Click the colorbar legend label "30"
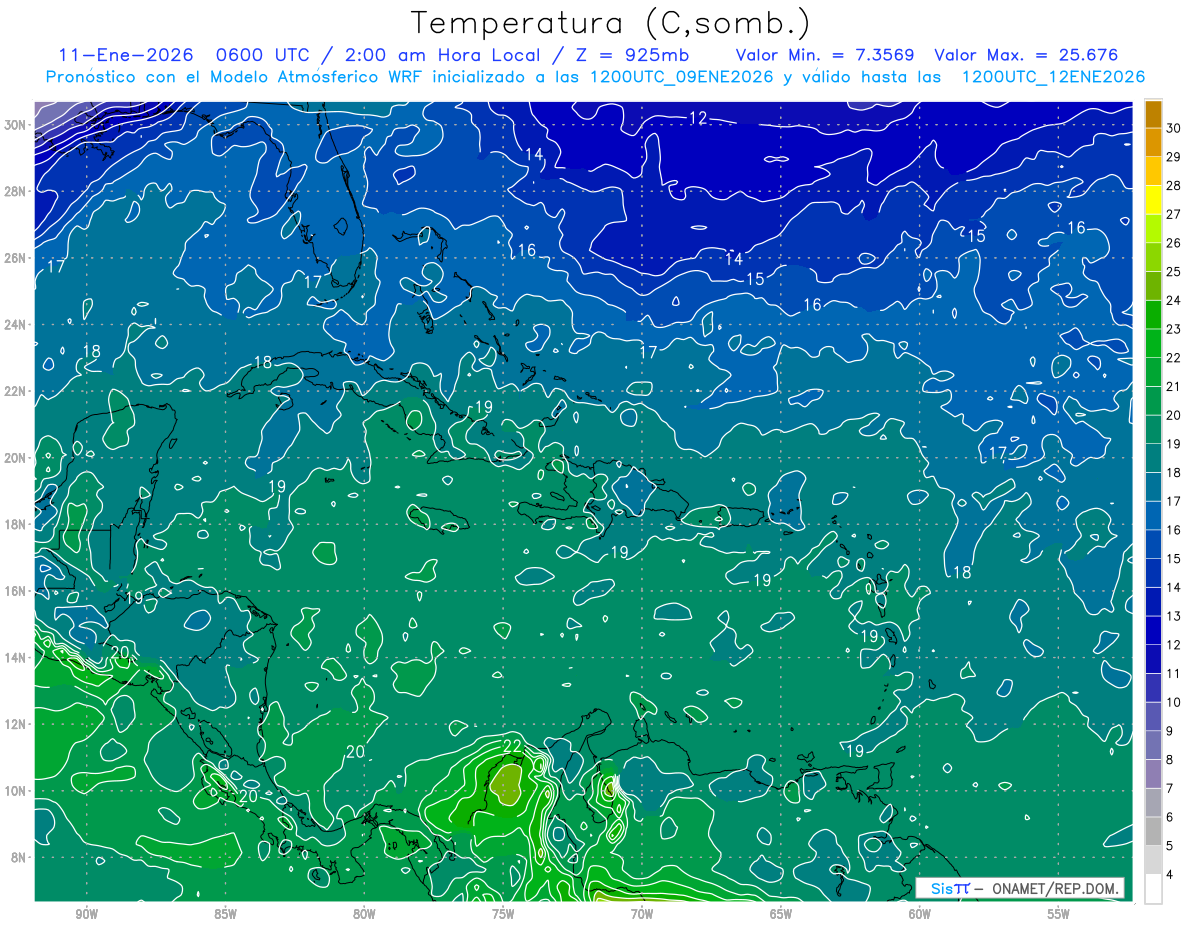Viewport: 1200px width, 927px height. pos(1174,128)
